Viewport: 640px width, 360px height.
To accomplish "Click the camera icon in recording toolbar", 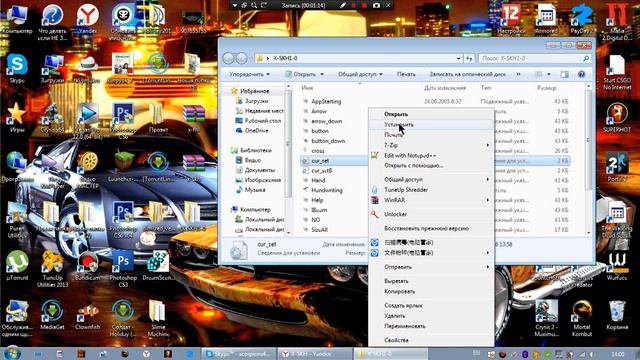I will [376, 5].
